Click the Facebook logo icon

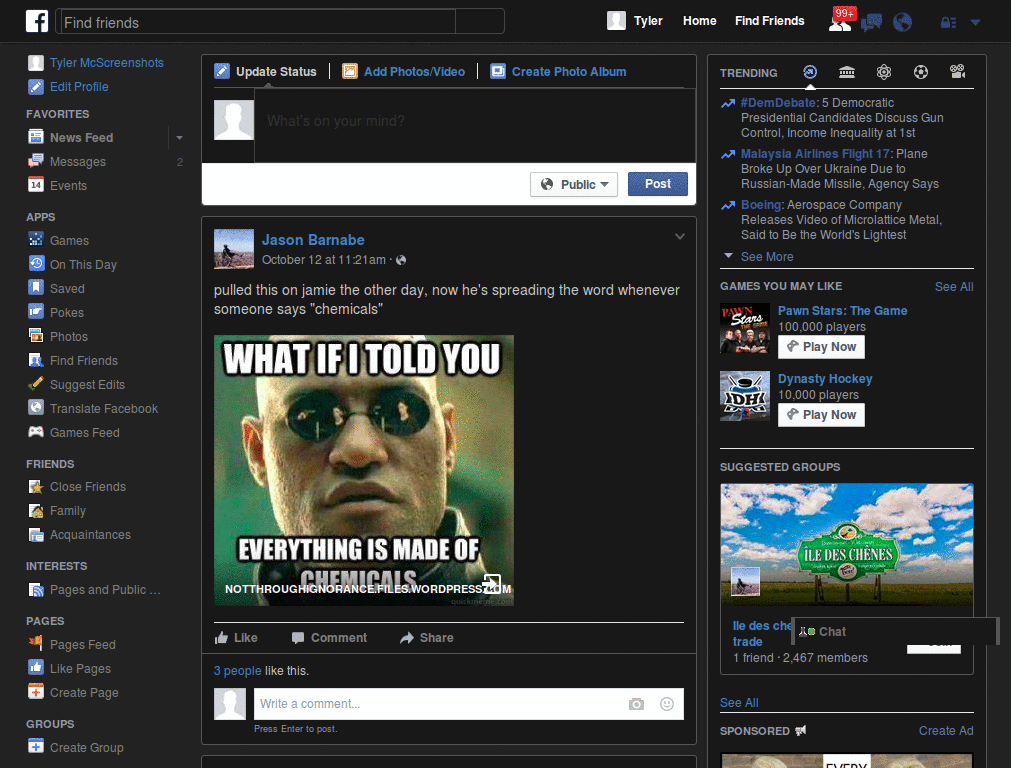[37, 22]
